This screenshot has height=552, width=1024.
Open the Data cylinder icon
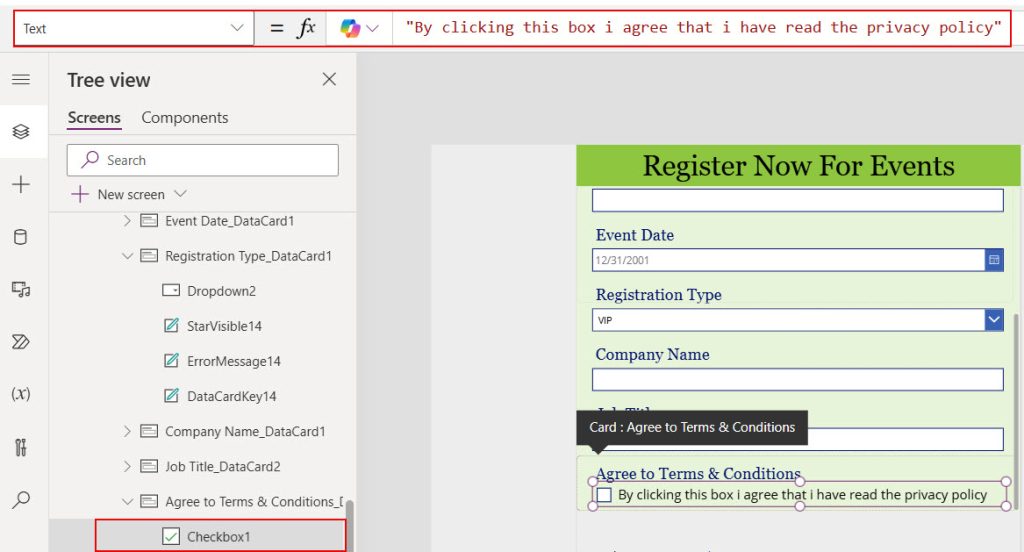[x=21, y=237]
